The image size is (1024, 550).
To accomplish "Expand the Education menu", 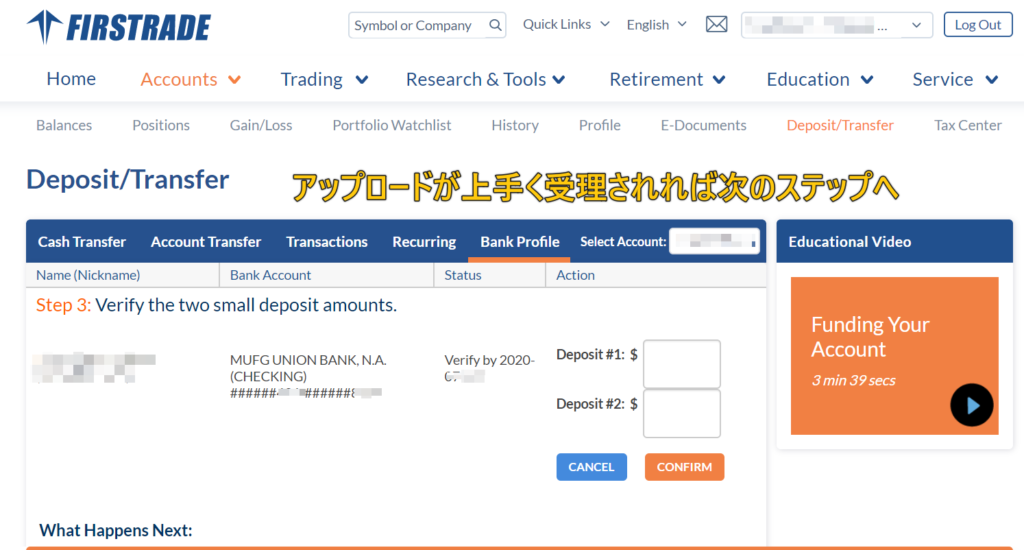I will pos(820,79).
